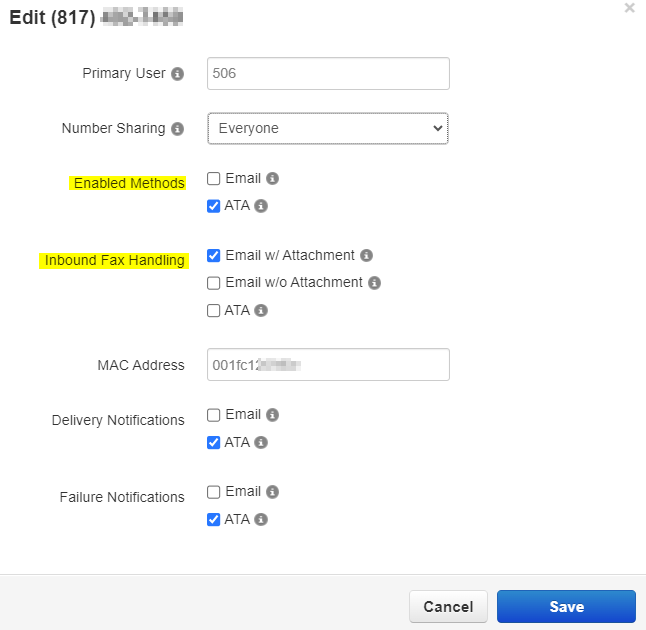Image resolution: width=646 pixels, height=630 pixels.
Task: Open the Number Sharing dropdown
Action: 328,128
